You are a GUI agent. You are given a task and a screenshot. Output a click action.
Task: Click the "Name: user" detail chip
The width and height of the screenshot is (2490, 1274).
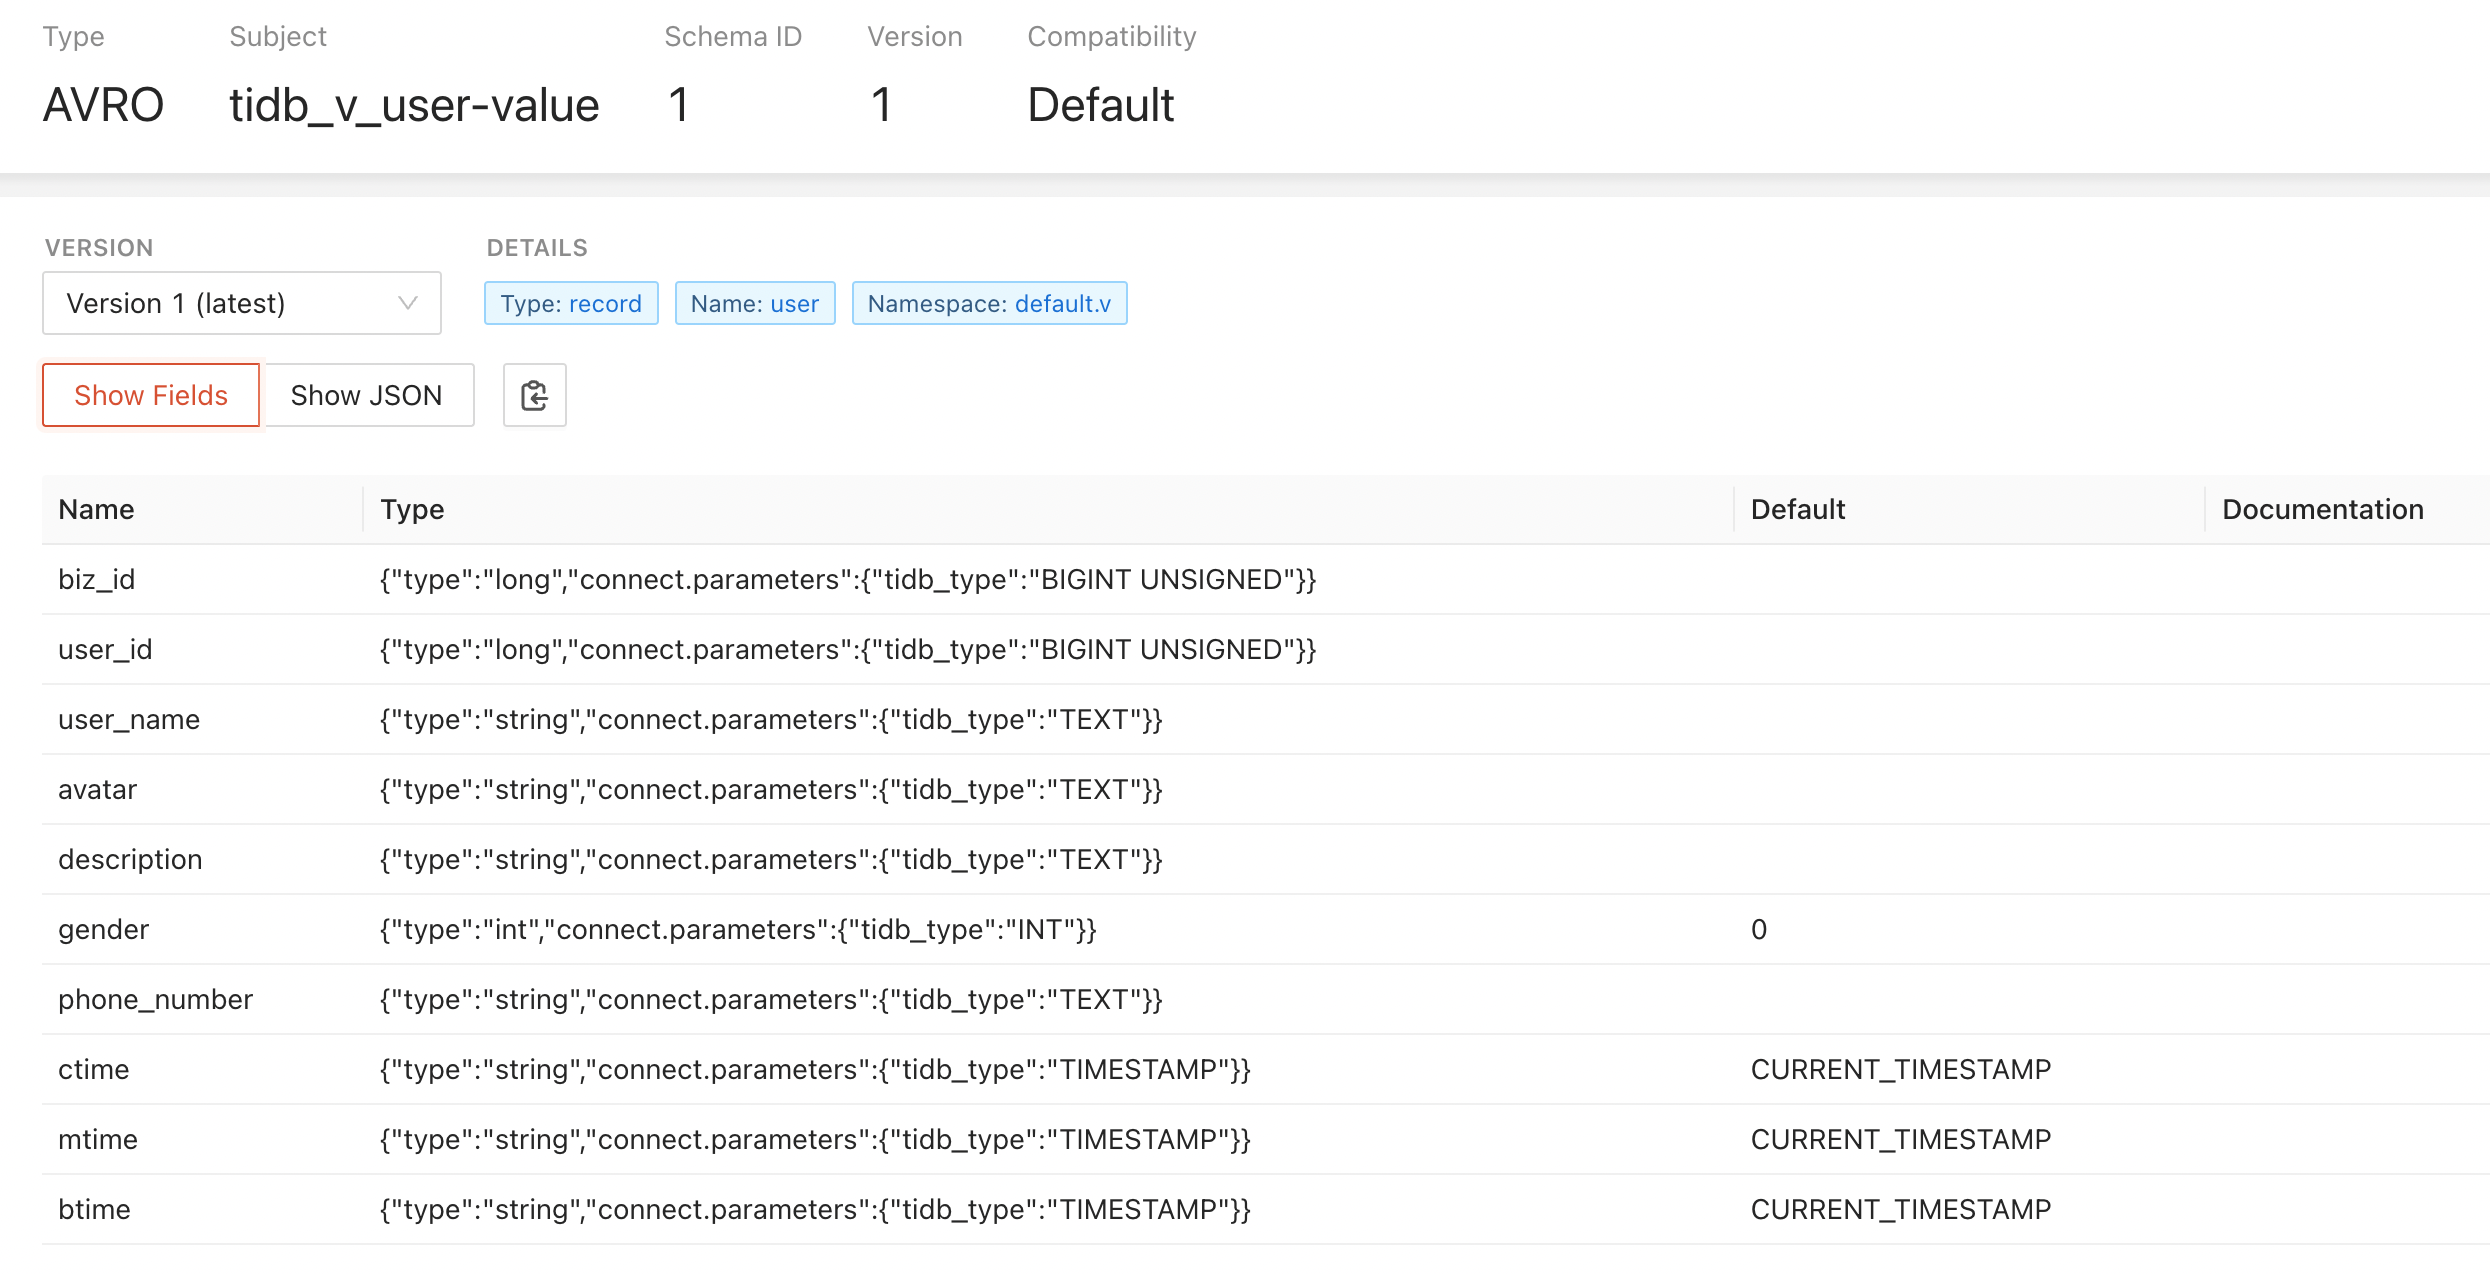tap(755, 303)
